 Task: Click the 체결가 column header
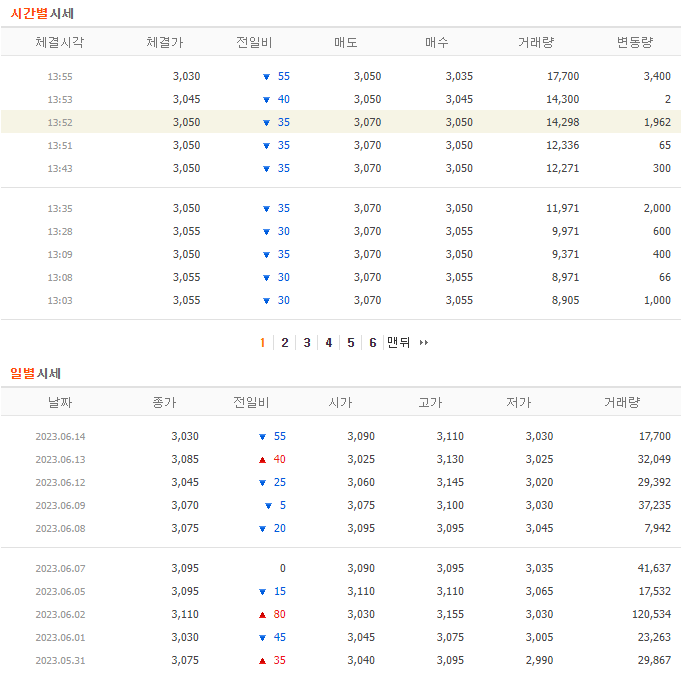(x=165, y=42)
